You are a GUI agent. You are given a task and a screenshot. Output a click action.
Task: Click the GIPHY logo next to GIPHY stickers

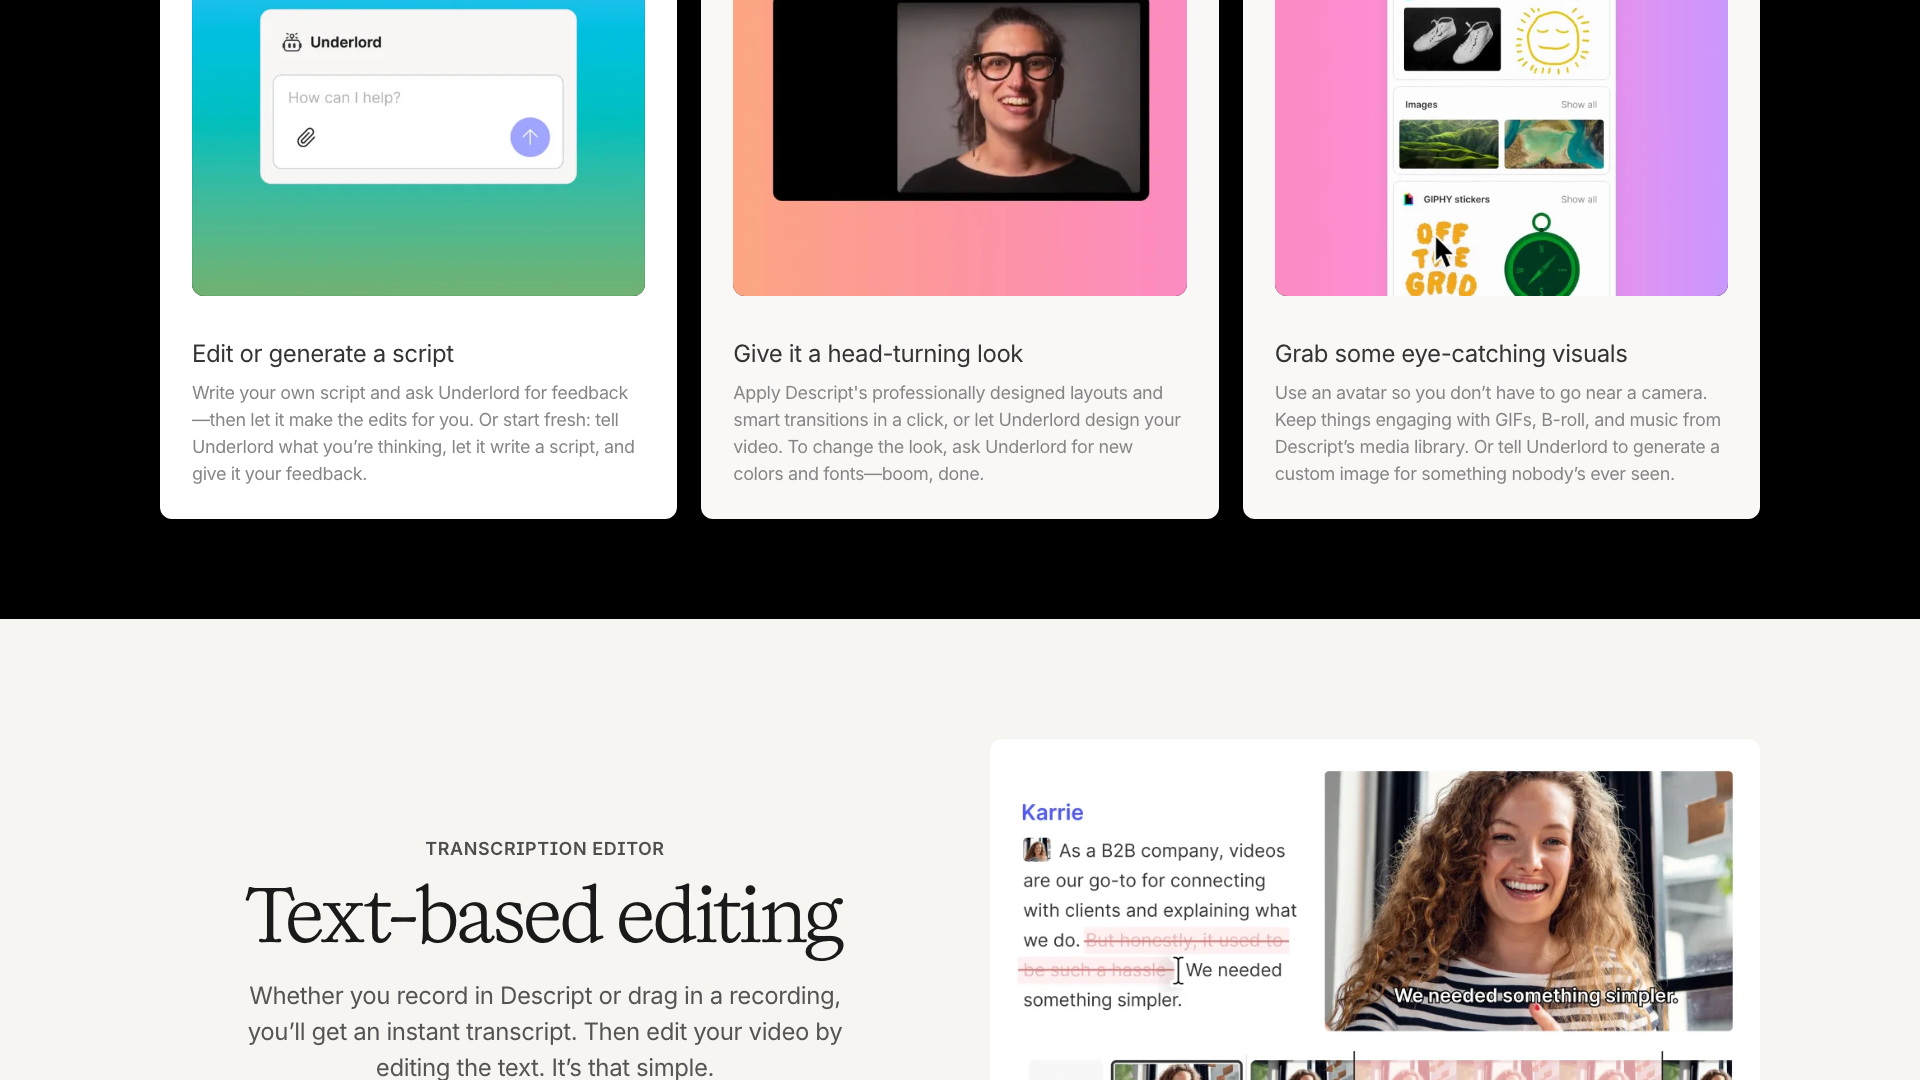(x=1409, y=199)
